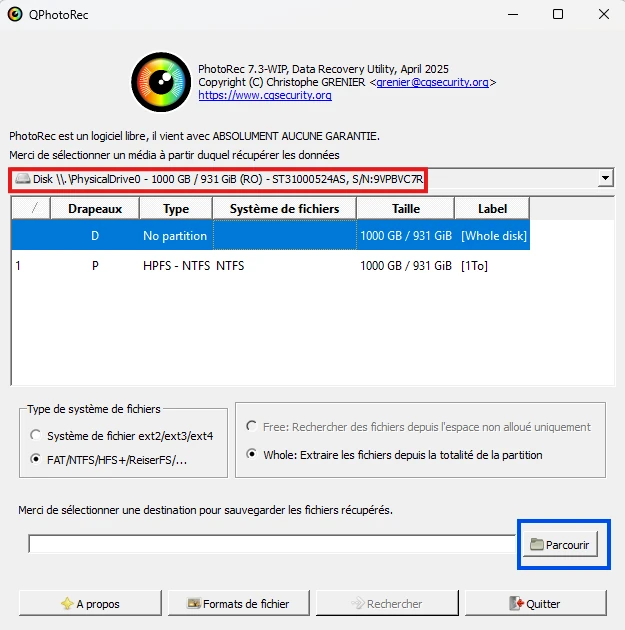Open the grenier@cgsecurity.org email link
625x630 pixels.
coord(433,82)
